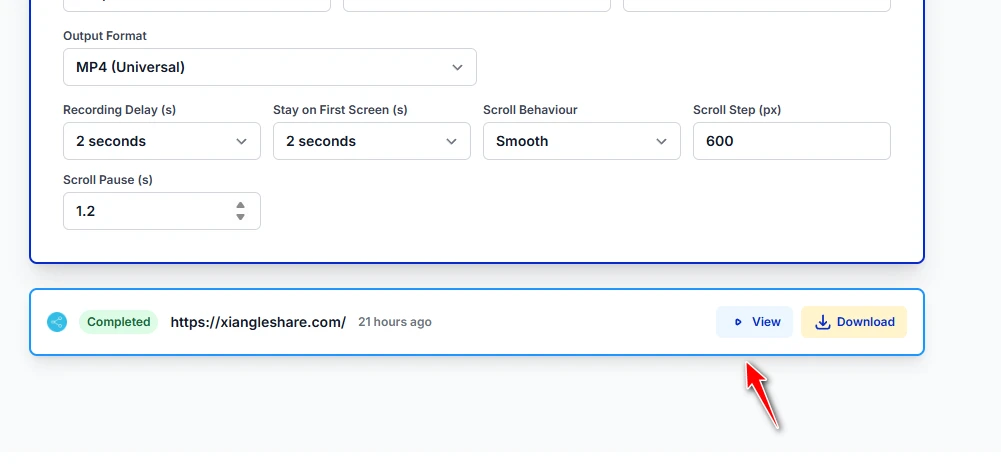Expand the Scroll Behaviour Smooth dropdown
1001x467 pixels.
pos(581,141)
